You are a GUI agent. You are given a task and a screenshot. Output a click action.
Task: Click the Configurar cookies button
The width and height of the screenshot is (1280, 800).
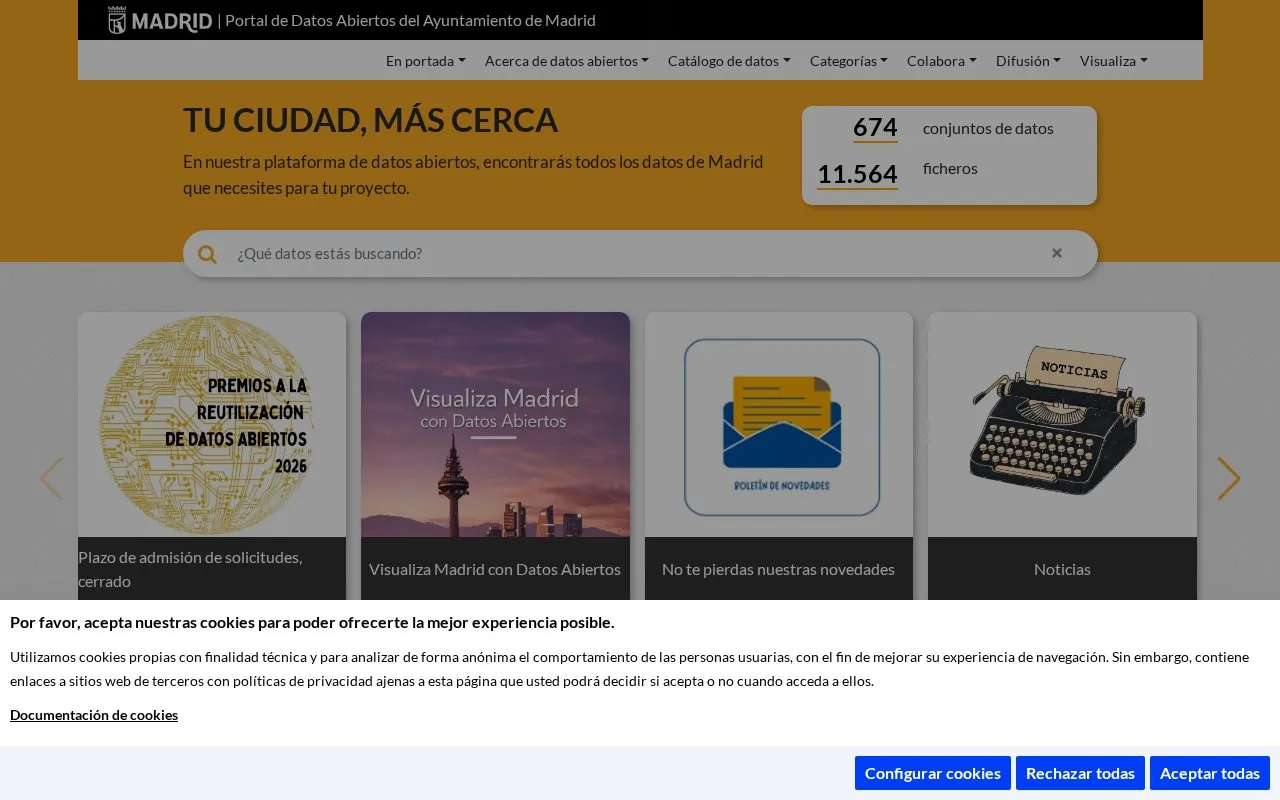point(933,773)
